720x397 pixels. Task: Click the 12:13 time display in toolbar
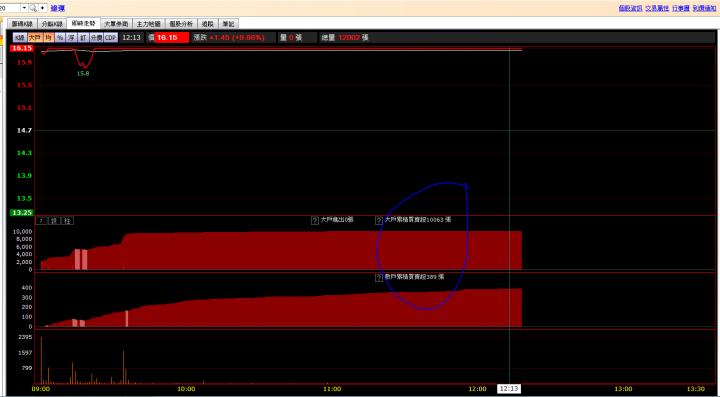click(132, 38)
